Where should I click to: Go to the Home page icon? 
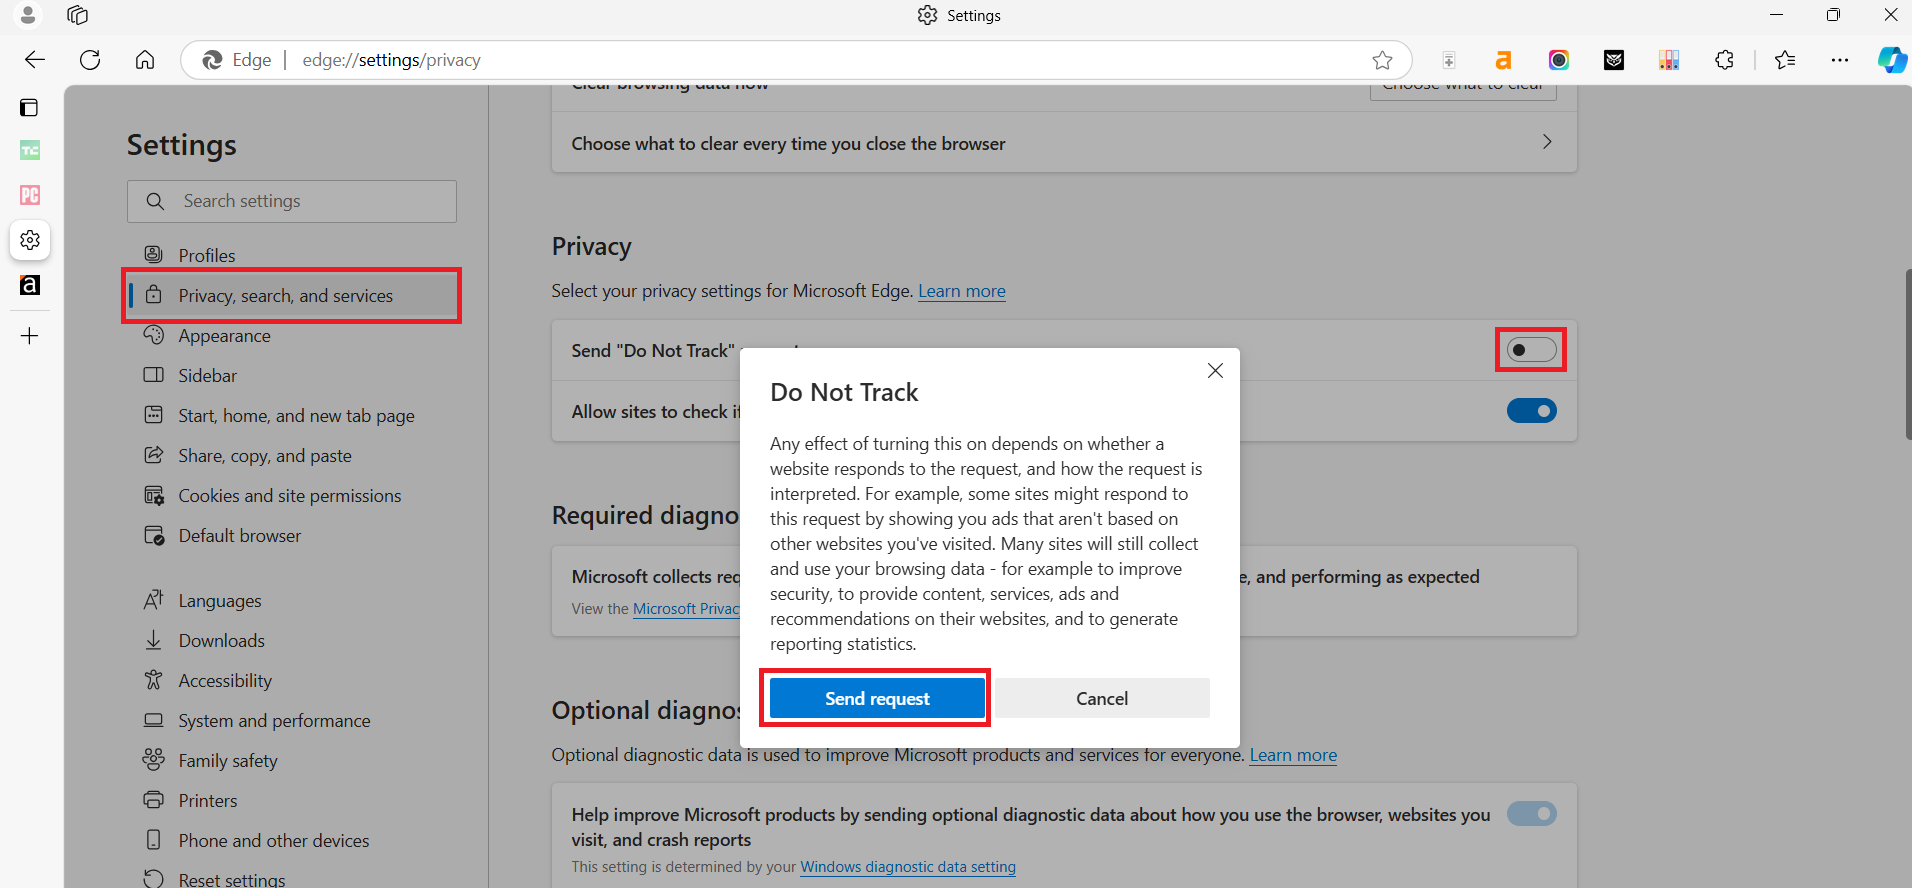point(145,60)
